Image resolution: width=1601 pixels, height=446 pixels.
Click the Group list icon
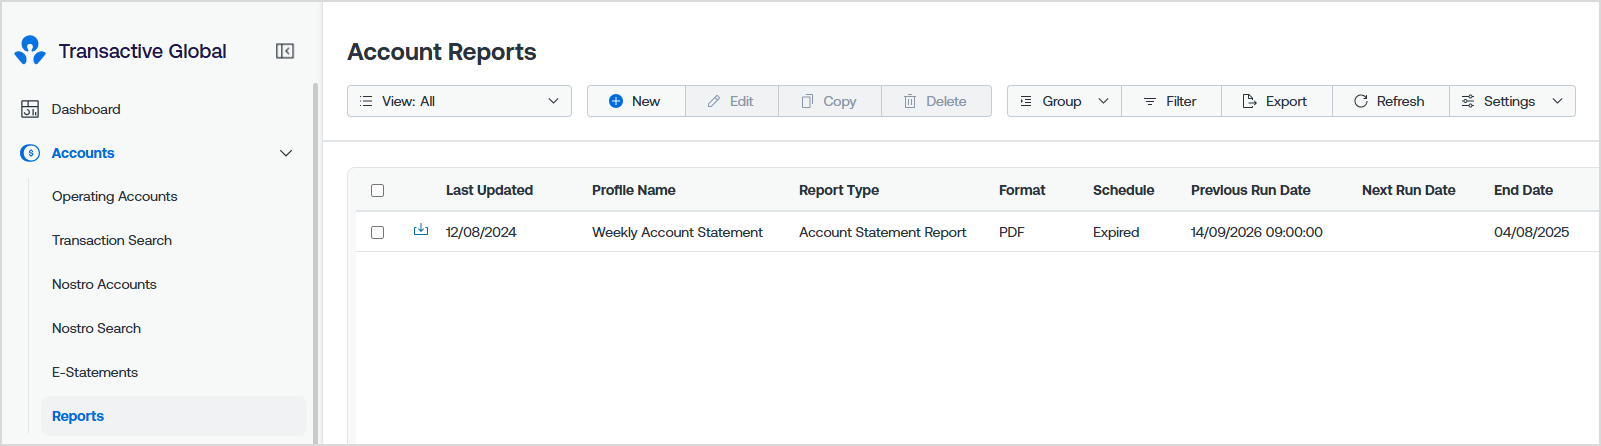point(1026,101)
